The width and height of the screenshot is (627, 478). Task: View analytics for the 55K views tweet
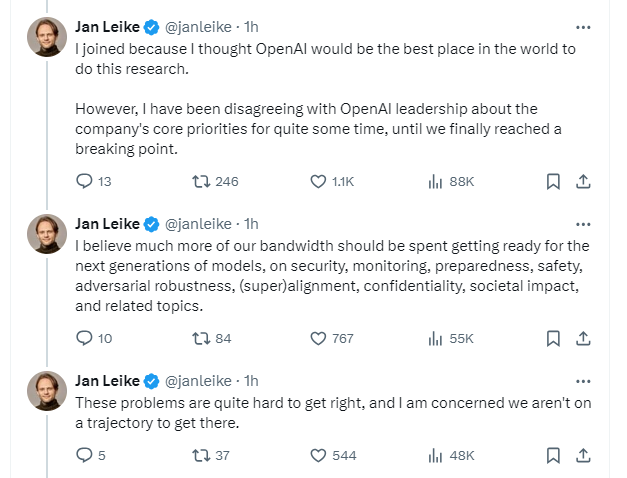[436, 338]
